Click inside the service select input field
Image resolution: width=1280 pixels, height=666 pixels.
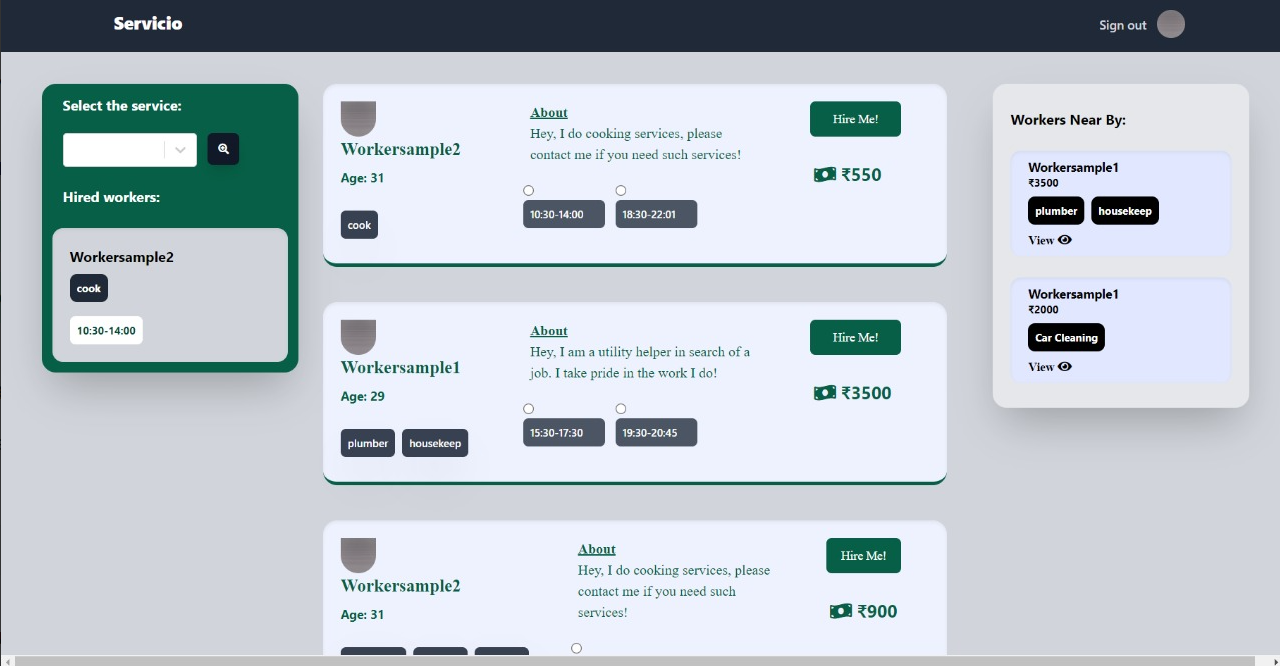point(114,150)
